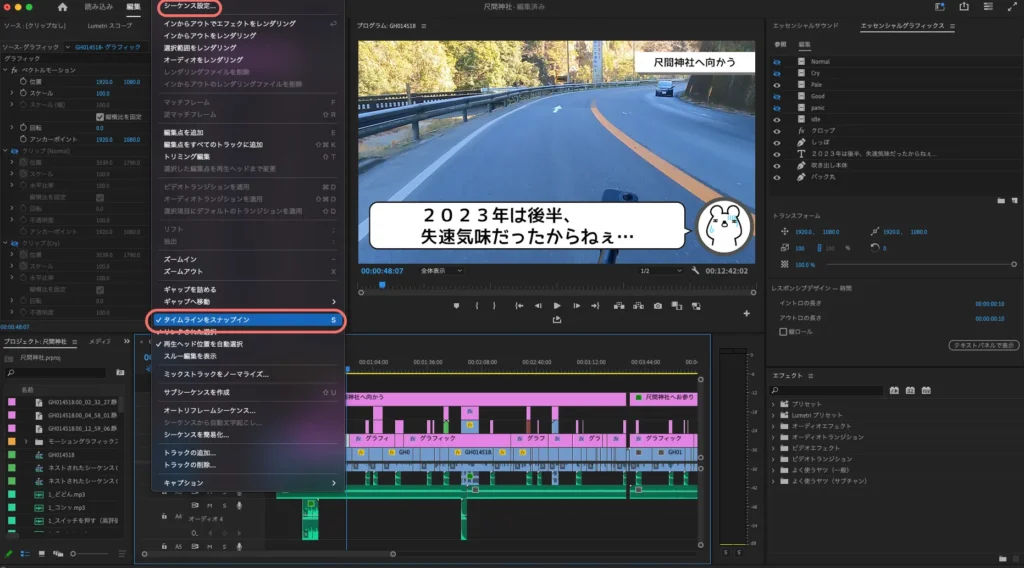1024x568 pixels.
Task: Click the proxy toggle icon
Action: click(696, 306)
